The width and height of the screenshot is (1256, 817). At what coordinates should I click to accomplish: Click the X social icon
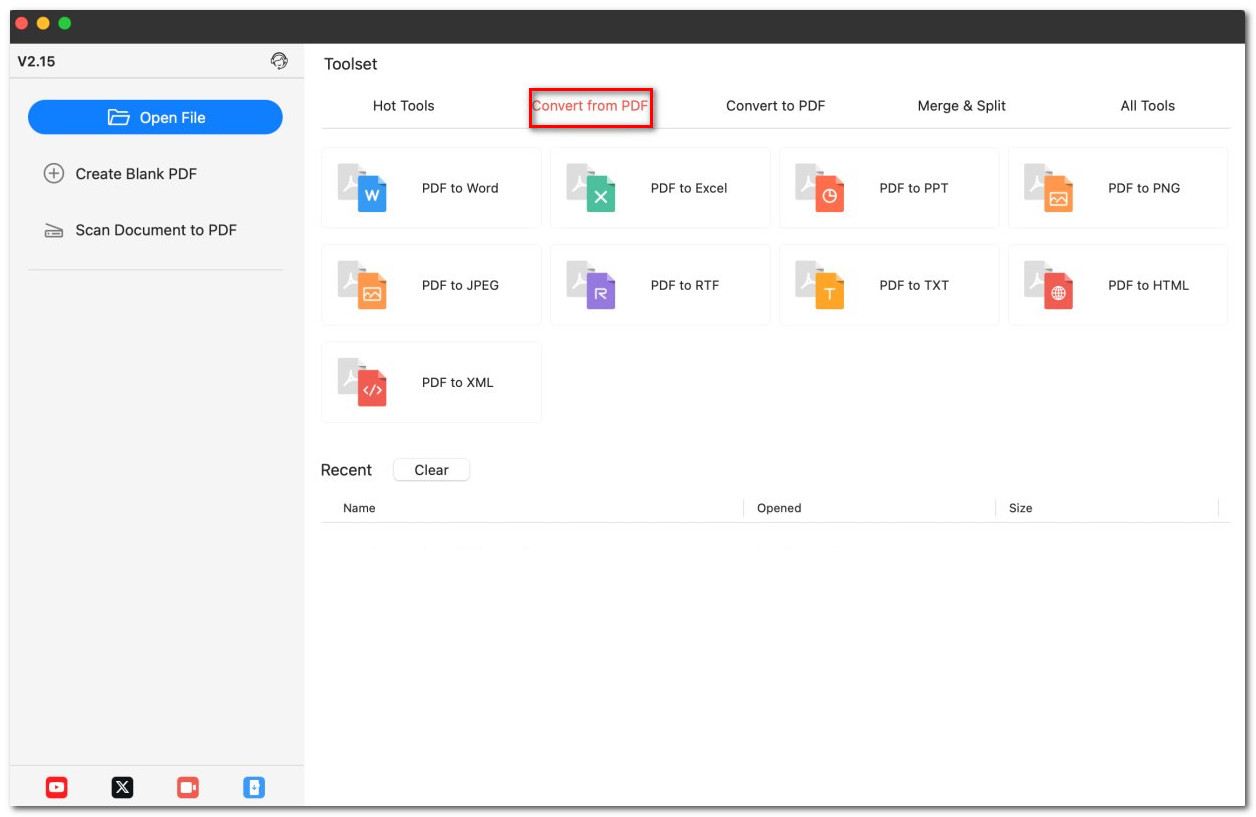(122, 788)
